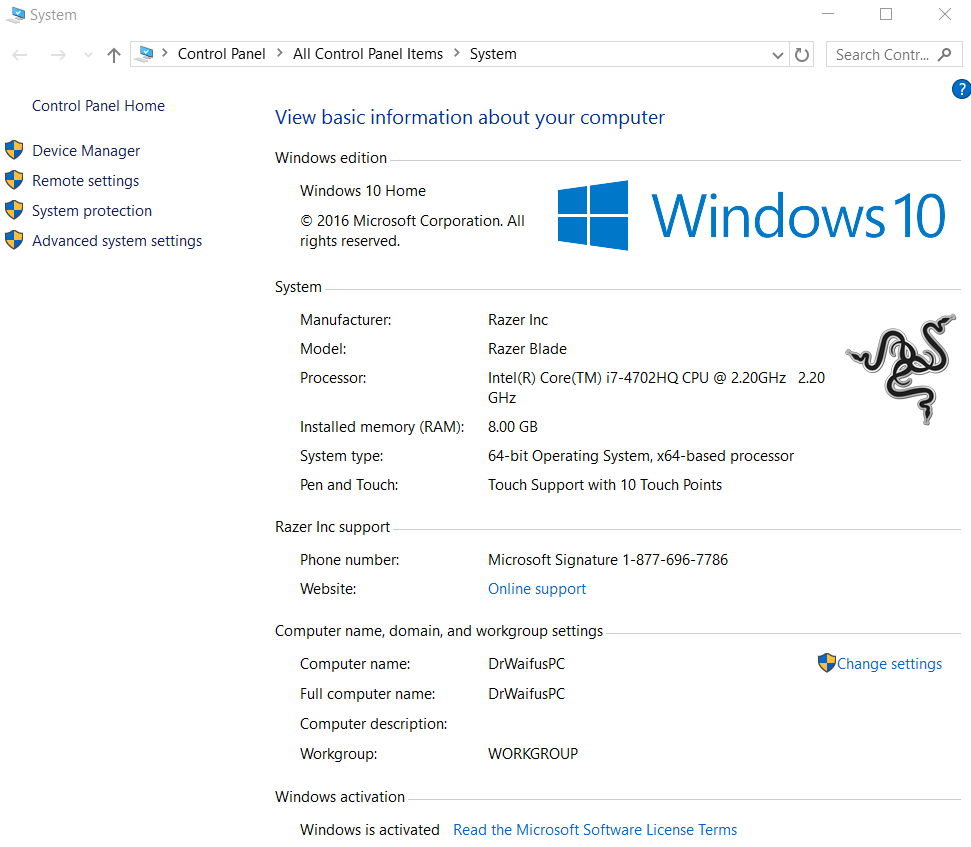Click the 'Windows is activated' status text
This screenshot has height=847, width=971.
coord(370,830)
